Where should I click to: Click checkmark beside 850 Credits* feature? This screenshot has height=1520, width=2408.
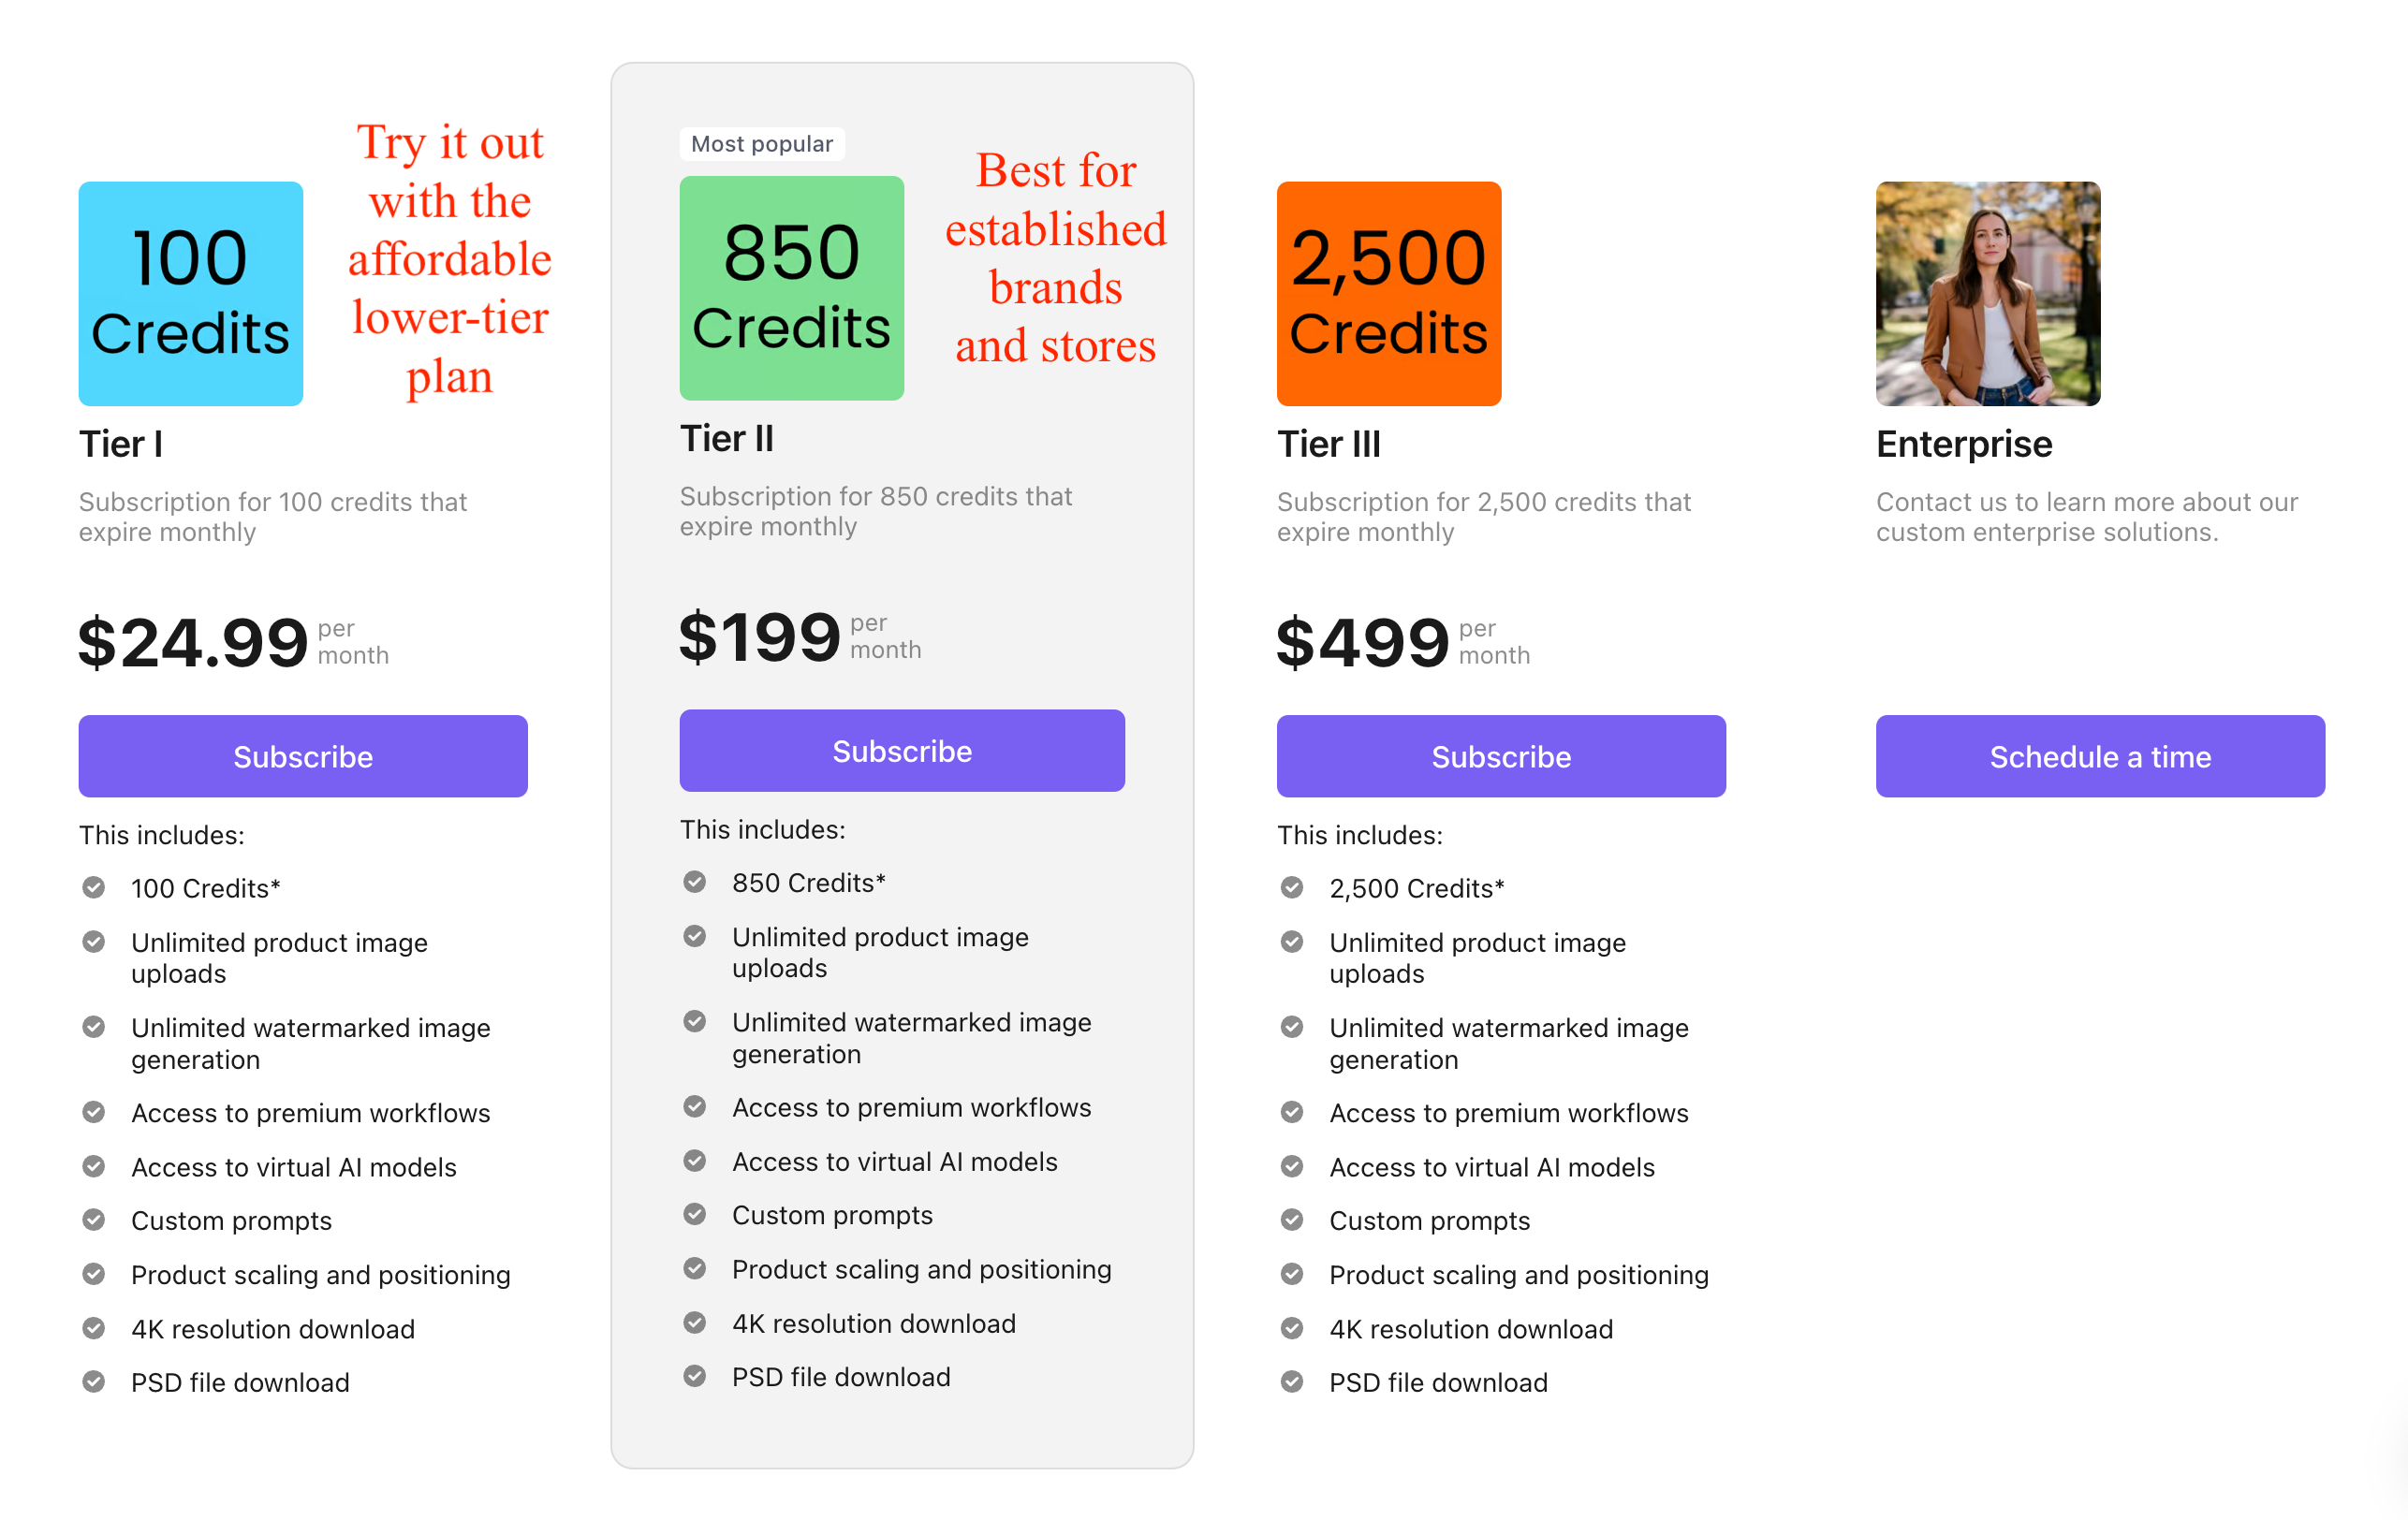click(695, 882)
